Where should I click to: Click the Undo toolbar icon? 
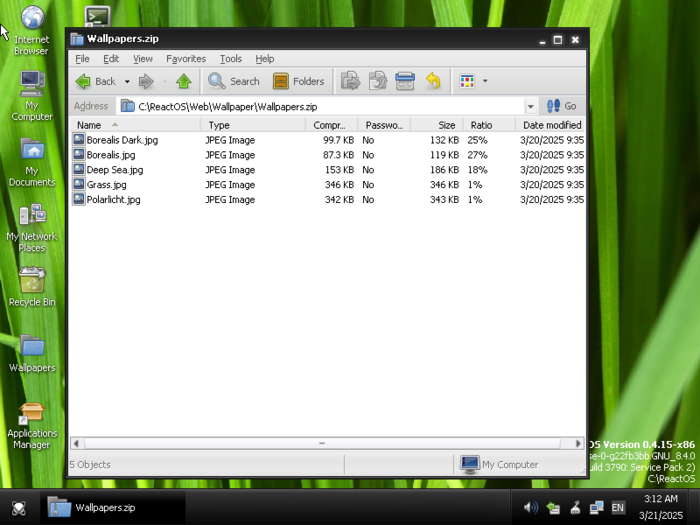click(x=433, y=81)
